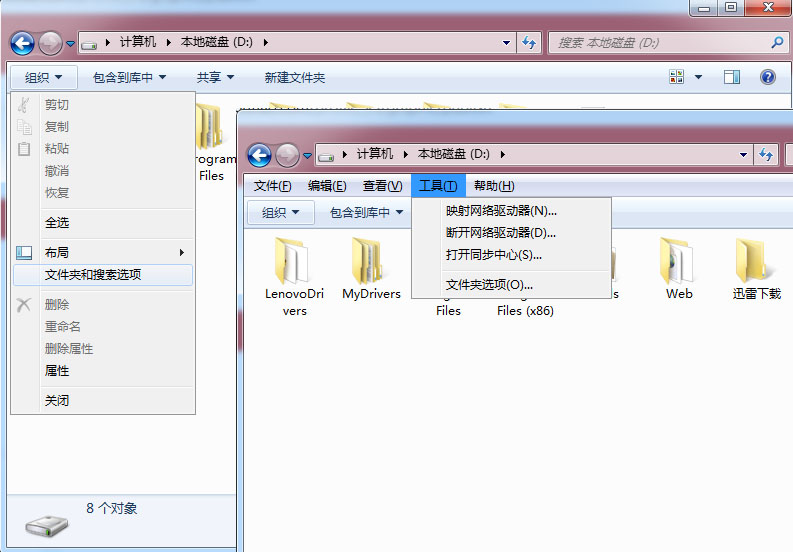This screenshot has height=552, width=793.
Task: Click the 撤消 menu entry
Action: click(103, 171)
